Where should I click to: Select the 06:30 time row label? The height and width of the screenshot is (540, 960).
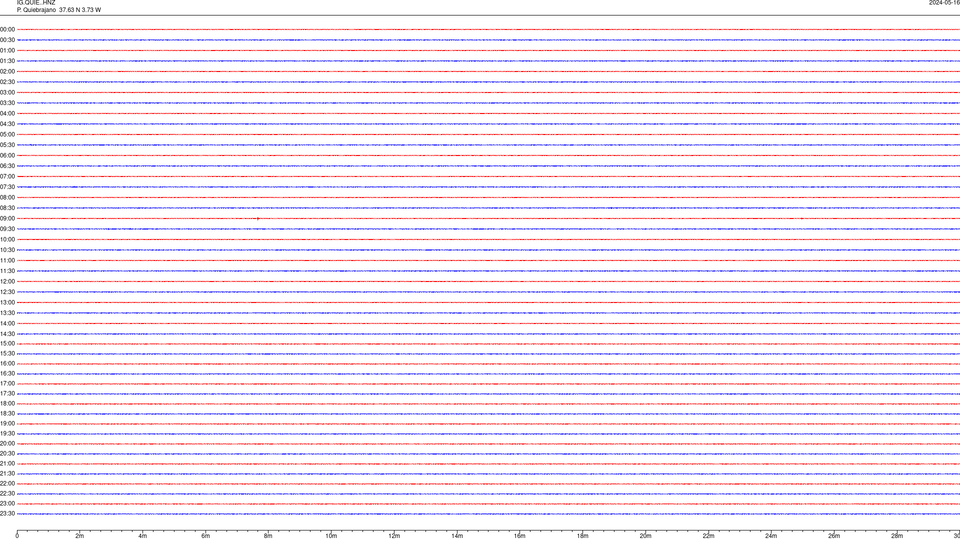(x=7, y=166)
